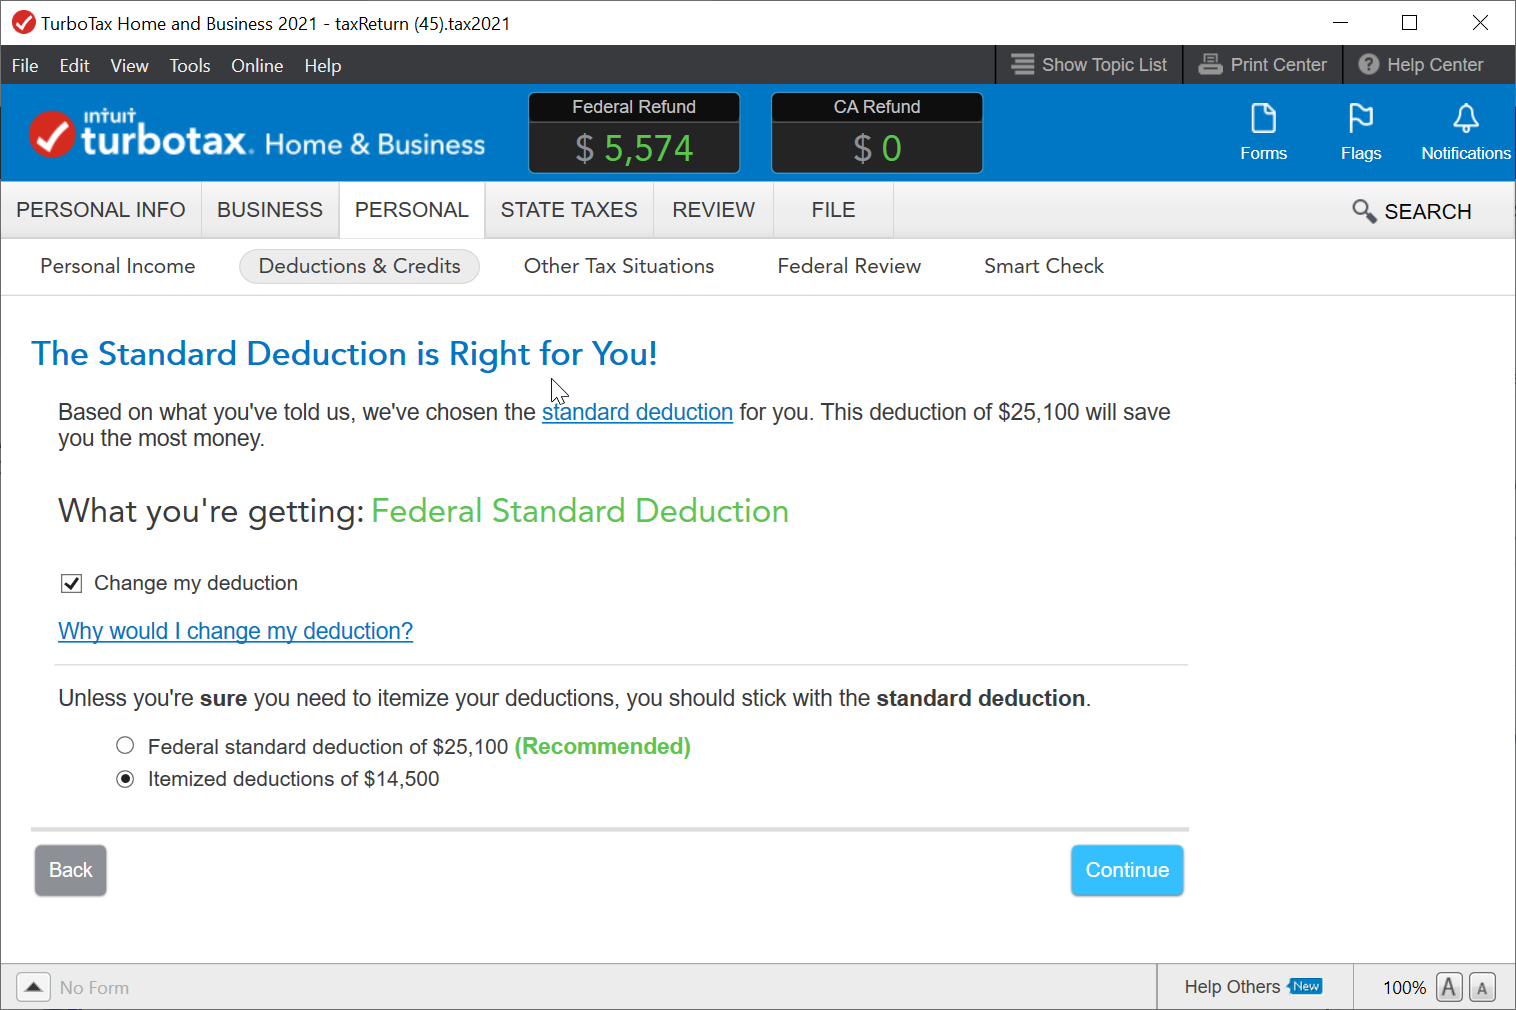Select Deductions & Credits subsection
This screenshot has height=1010, width=1516.
(360, 266)
